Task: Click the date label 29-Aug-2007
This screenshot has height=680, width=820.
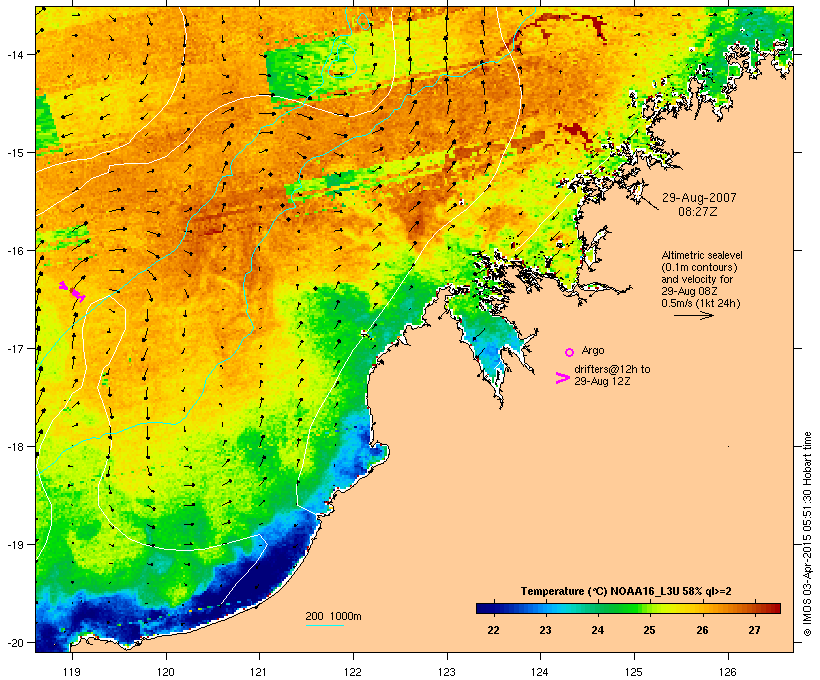Action: click(699, 198)
